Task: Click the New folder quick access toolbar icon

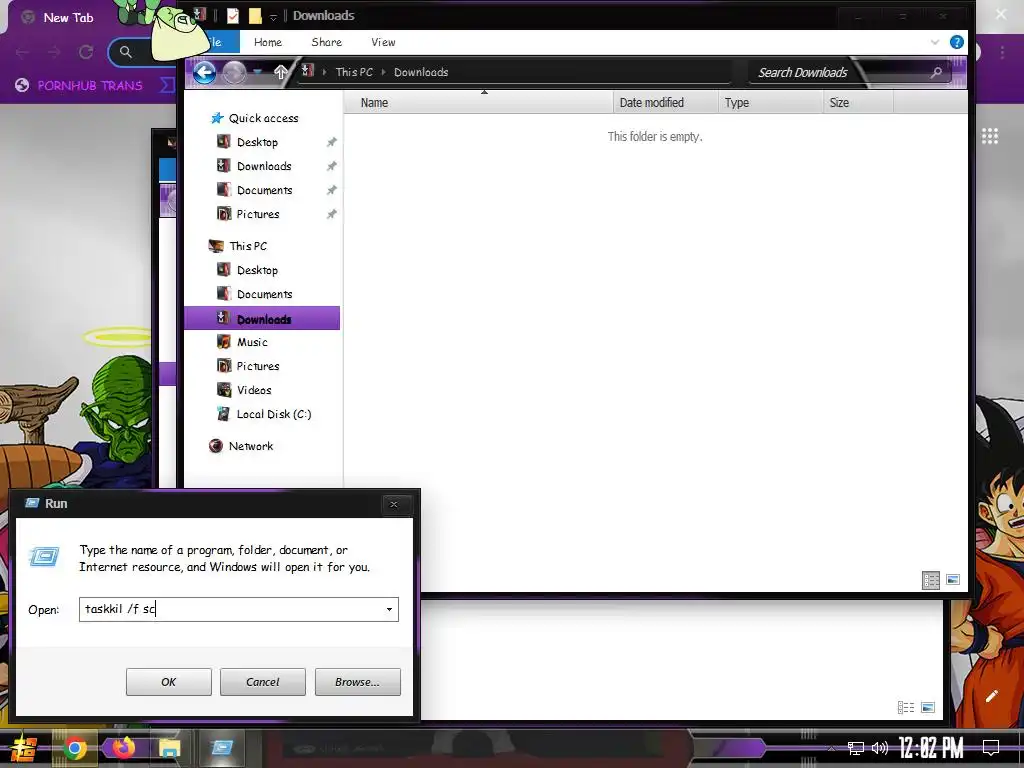Action: [255, 16]
